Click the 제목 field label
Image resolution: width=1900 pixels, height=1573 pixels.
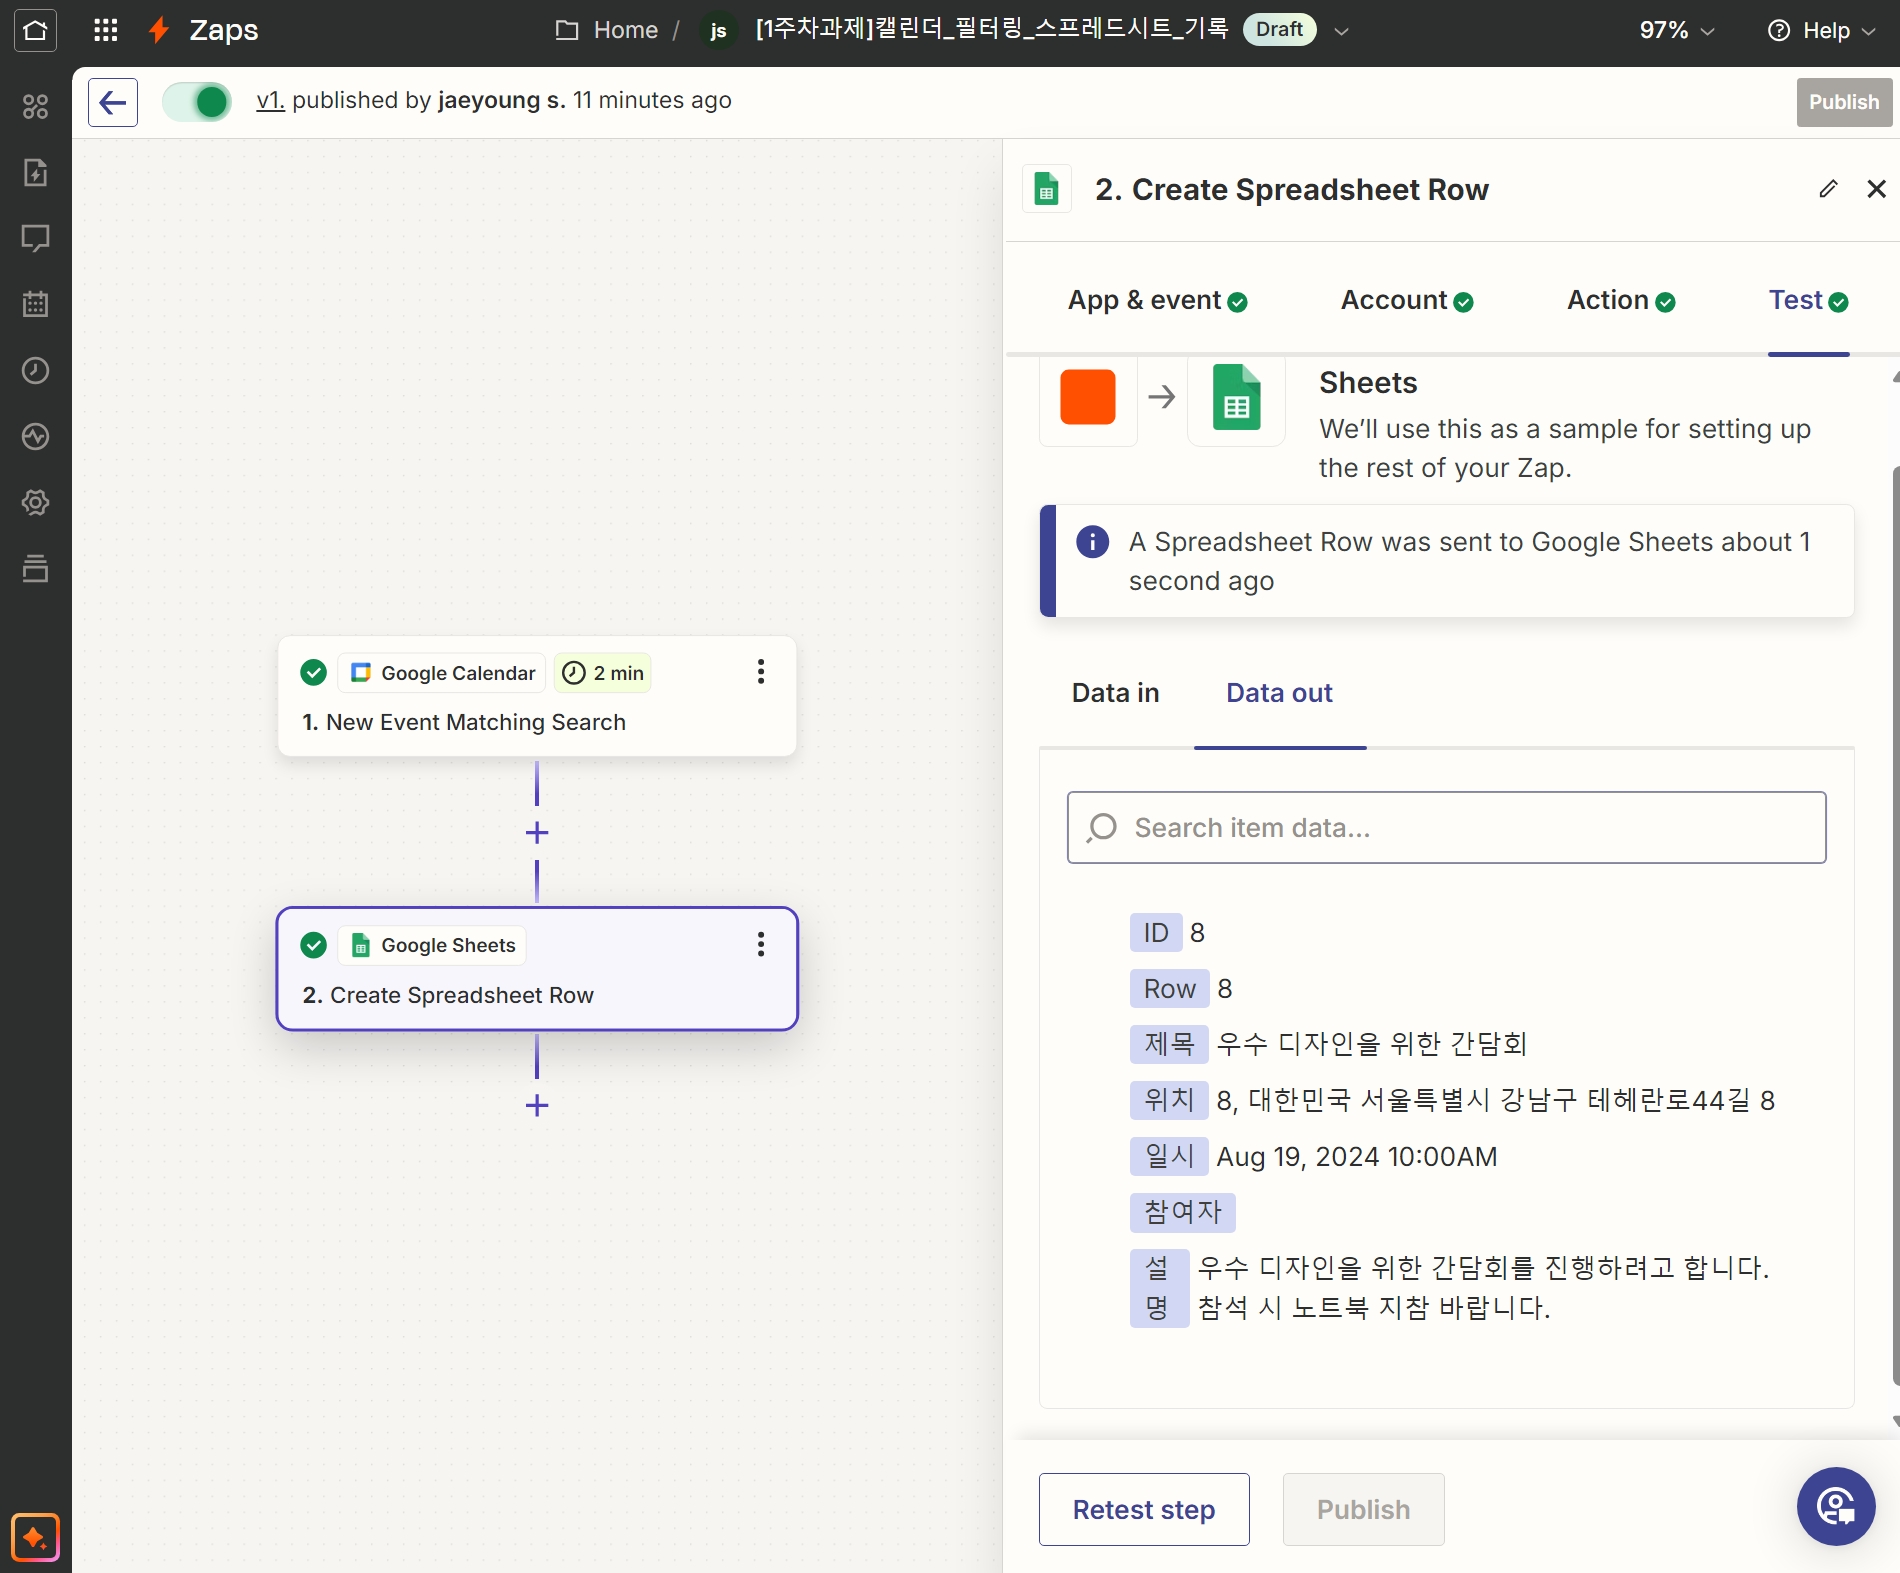point(1169,1044)
